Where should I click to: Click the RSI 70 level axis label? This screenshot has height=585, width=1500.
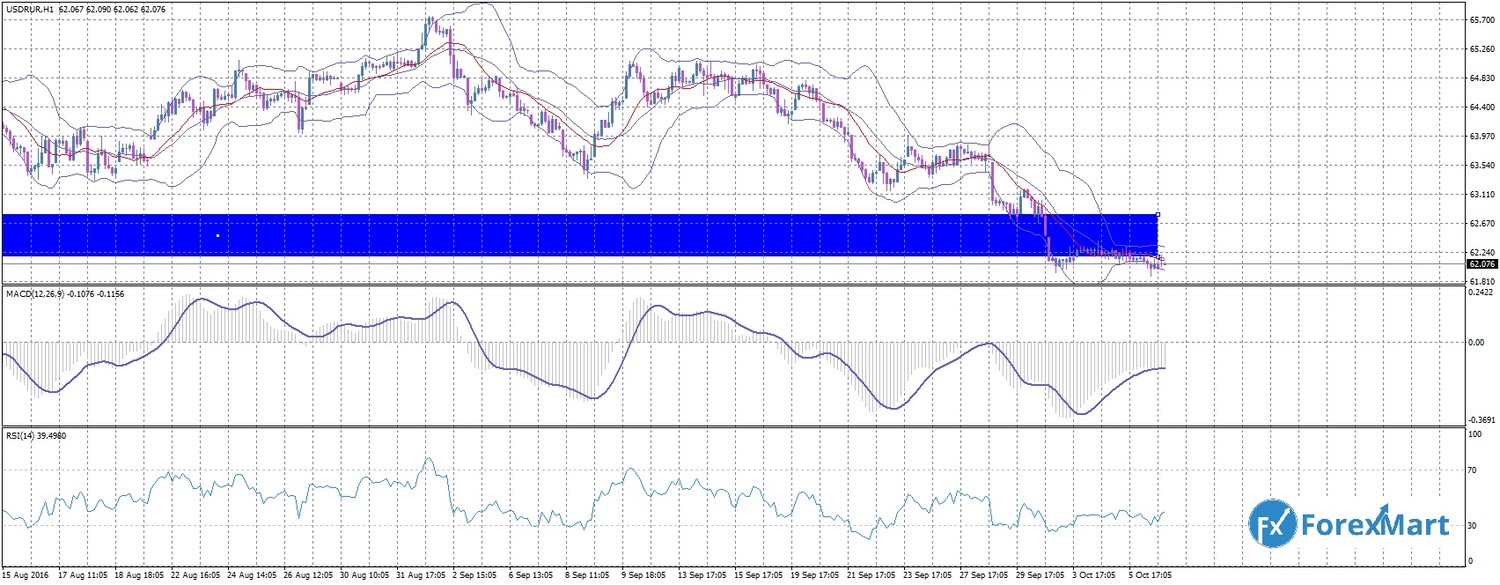pyautogui.click(x=1473, y=469)
